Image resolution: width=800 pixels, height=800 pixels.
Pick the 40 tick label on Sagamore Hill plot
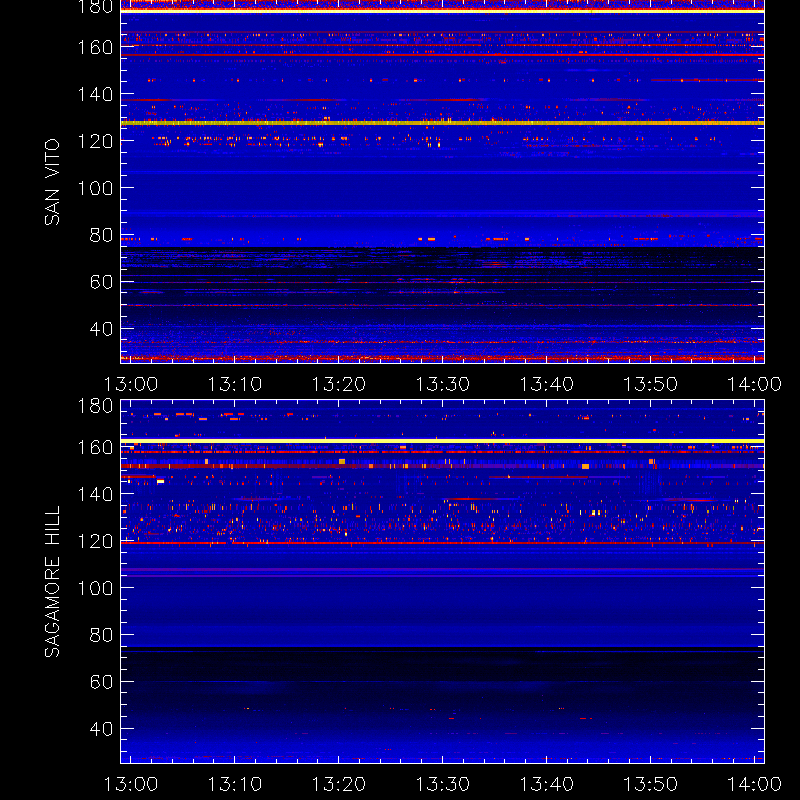tap(101, 729)
